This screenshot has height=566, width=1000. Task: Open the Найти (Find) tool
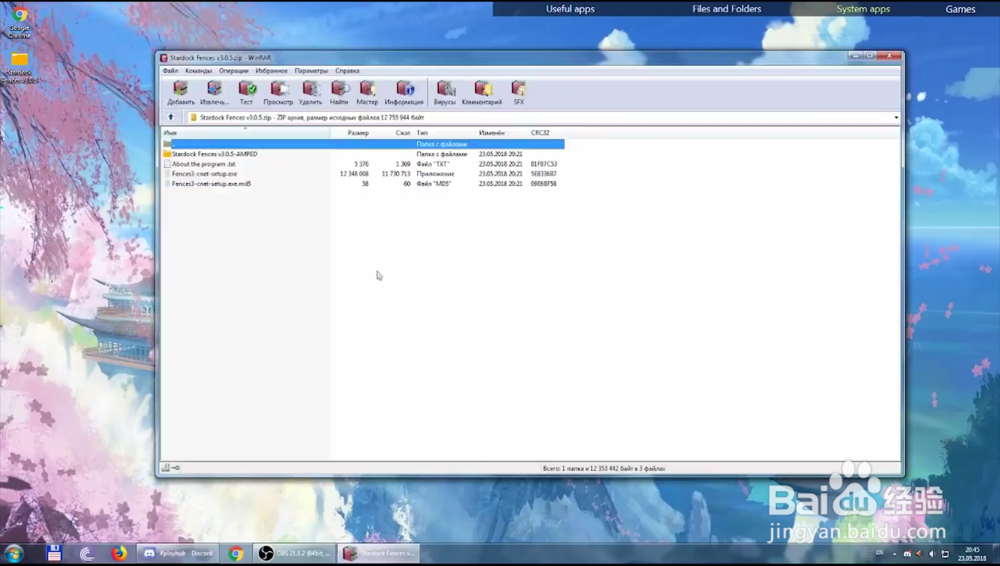[339, 93]
